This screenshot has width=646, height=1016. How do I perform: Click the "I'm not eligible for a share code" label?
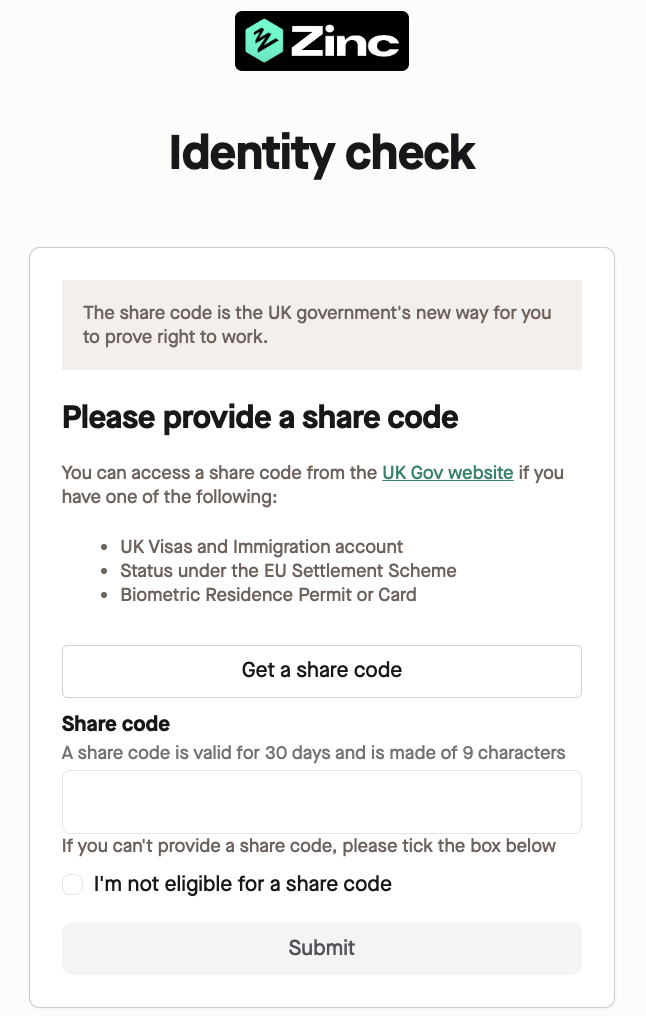[242, 884]
